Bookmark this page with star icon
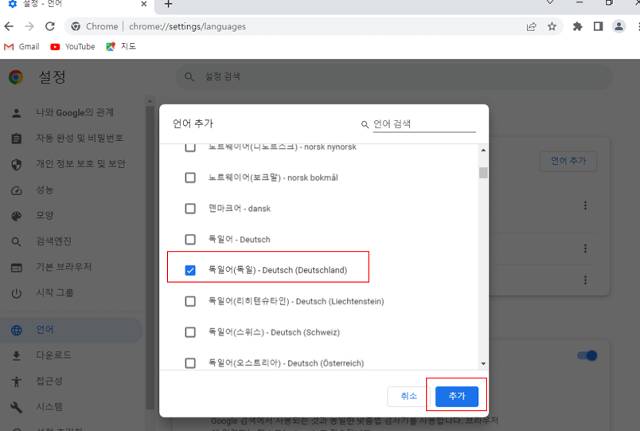The image size is (640, 431). click(552, 26)
